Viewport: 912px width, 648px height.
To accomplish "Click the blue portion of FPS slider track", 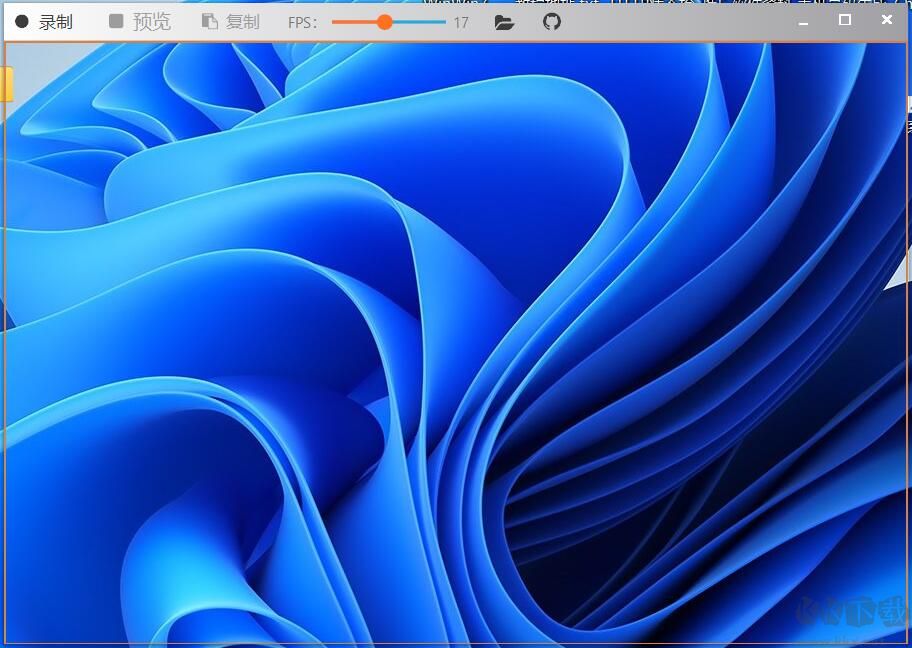I will point(420,21).
